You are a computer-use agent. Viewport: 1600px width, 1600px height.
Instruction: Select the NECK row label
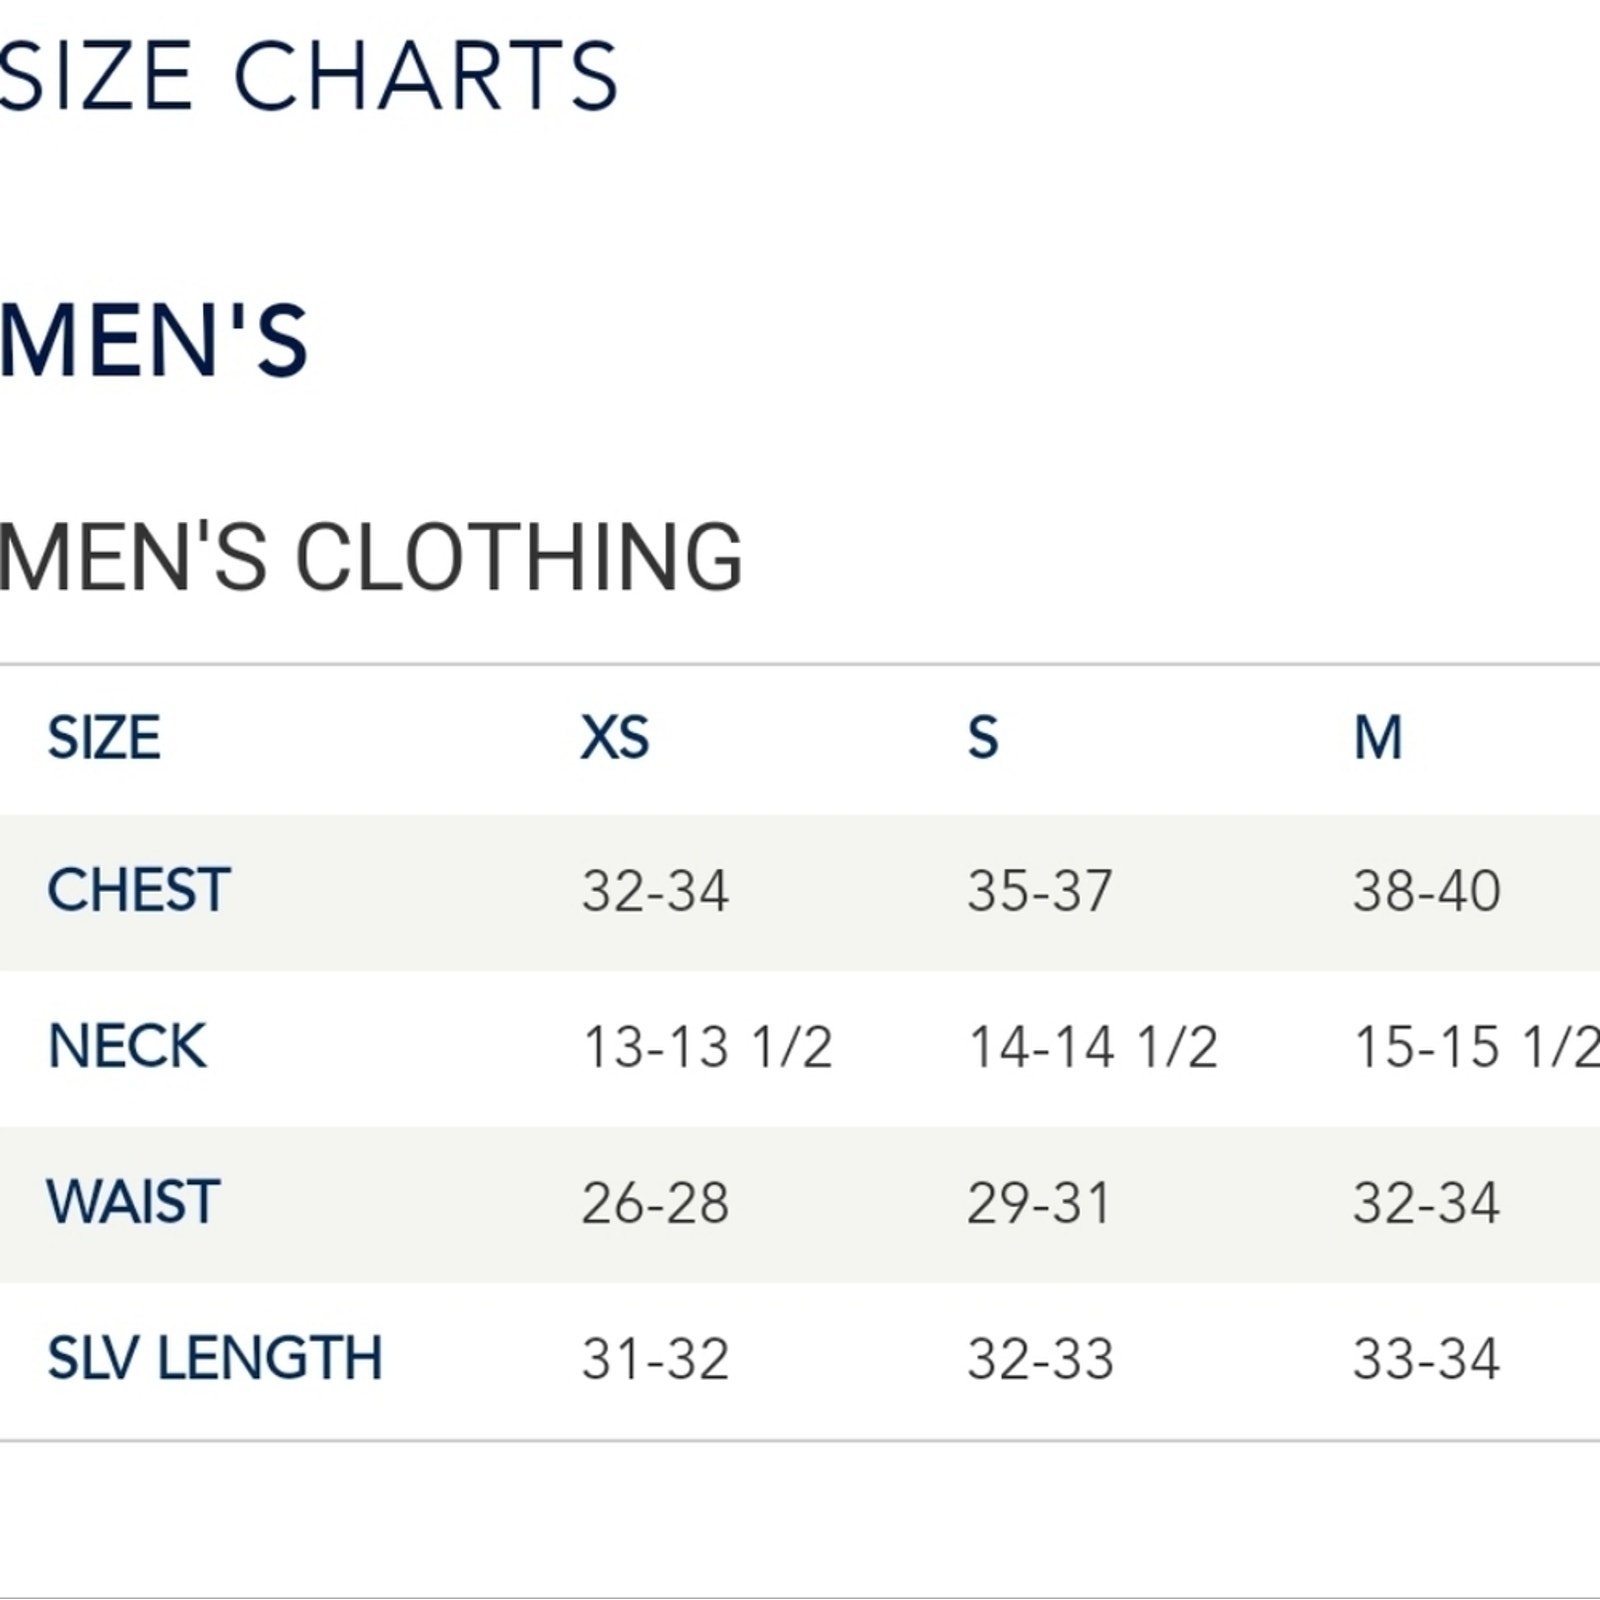pos(127,1046)
